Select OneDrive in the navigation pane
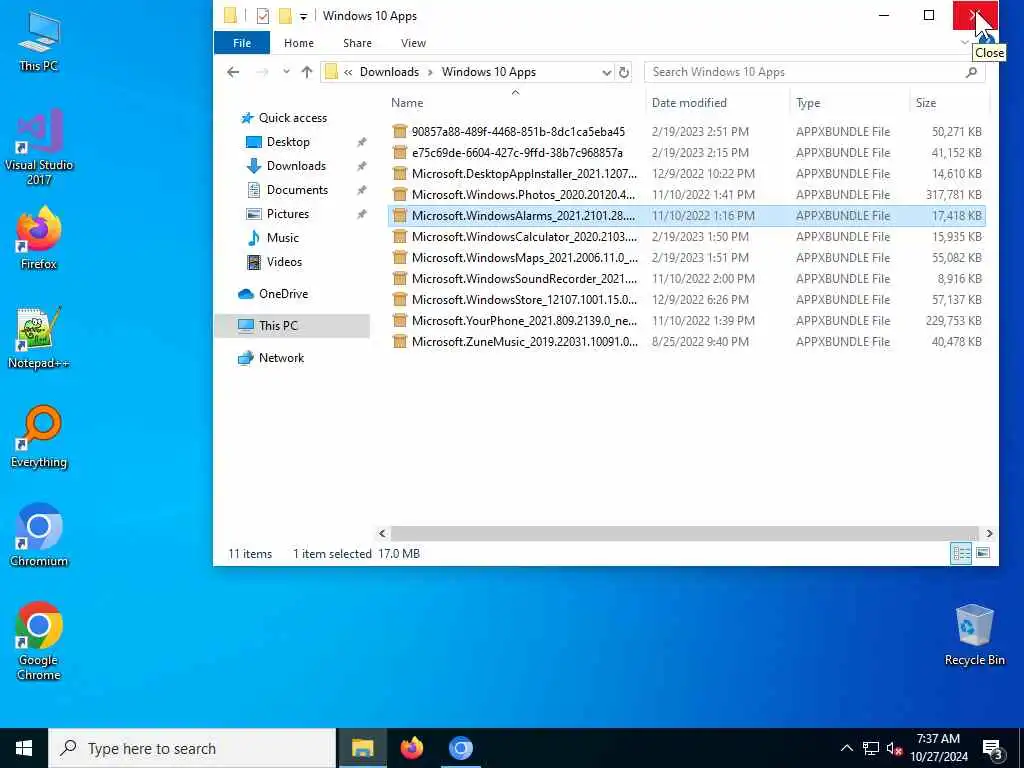Viewport: 1024px width, 768px height. click(283, 294)
